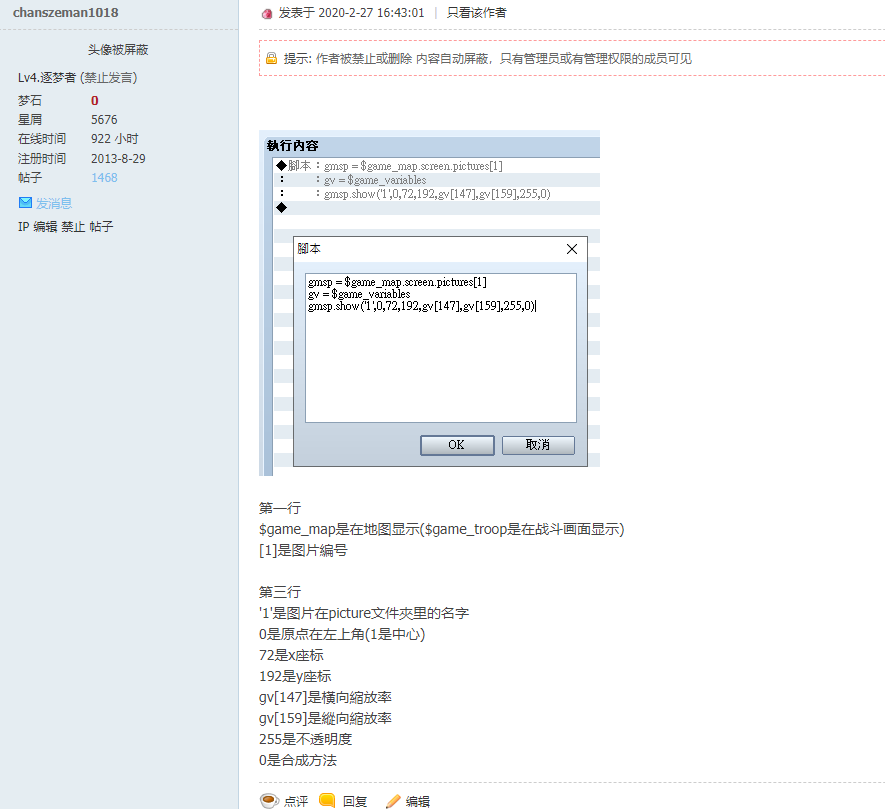This screenshot has height=809, width=885.
Task: View the author's IP address
Action: [x=23, y=227]
